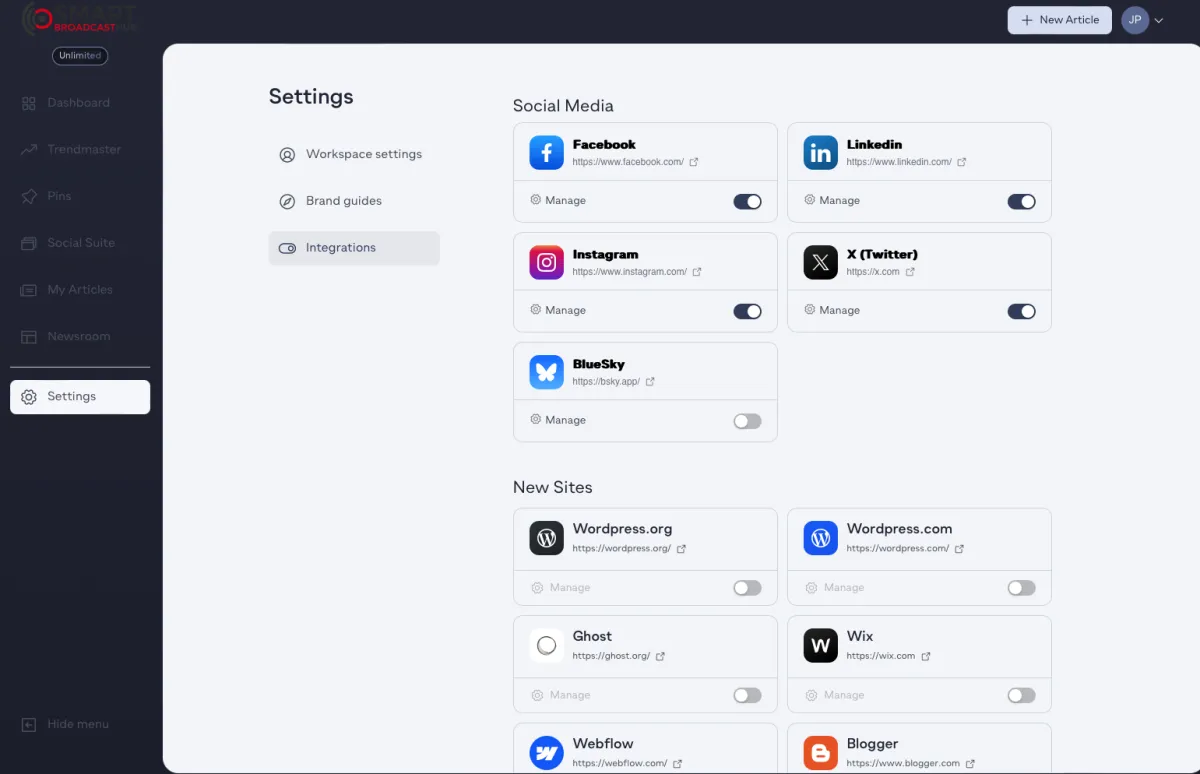Navigate to Social Suite
This screenshot has height=774, width=1200.
(80, 243)
